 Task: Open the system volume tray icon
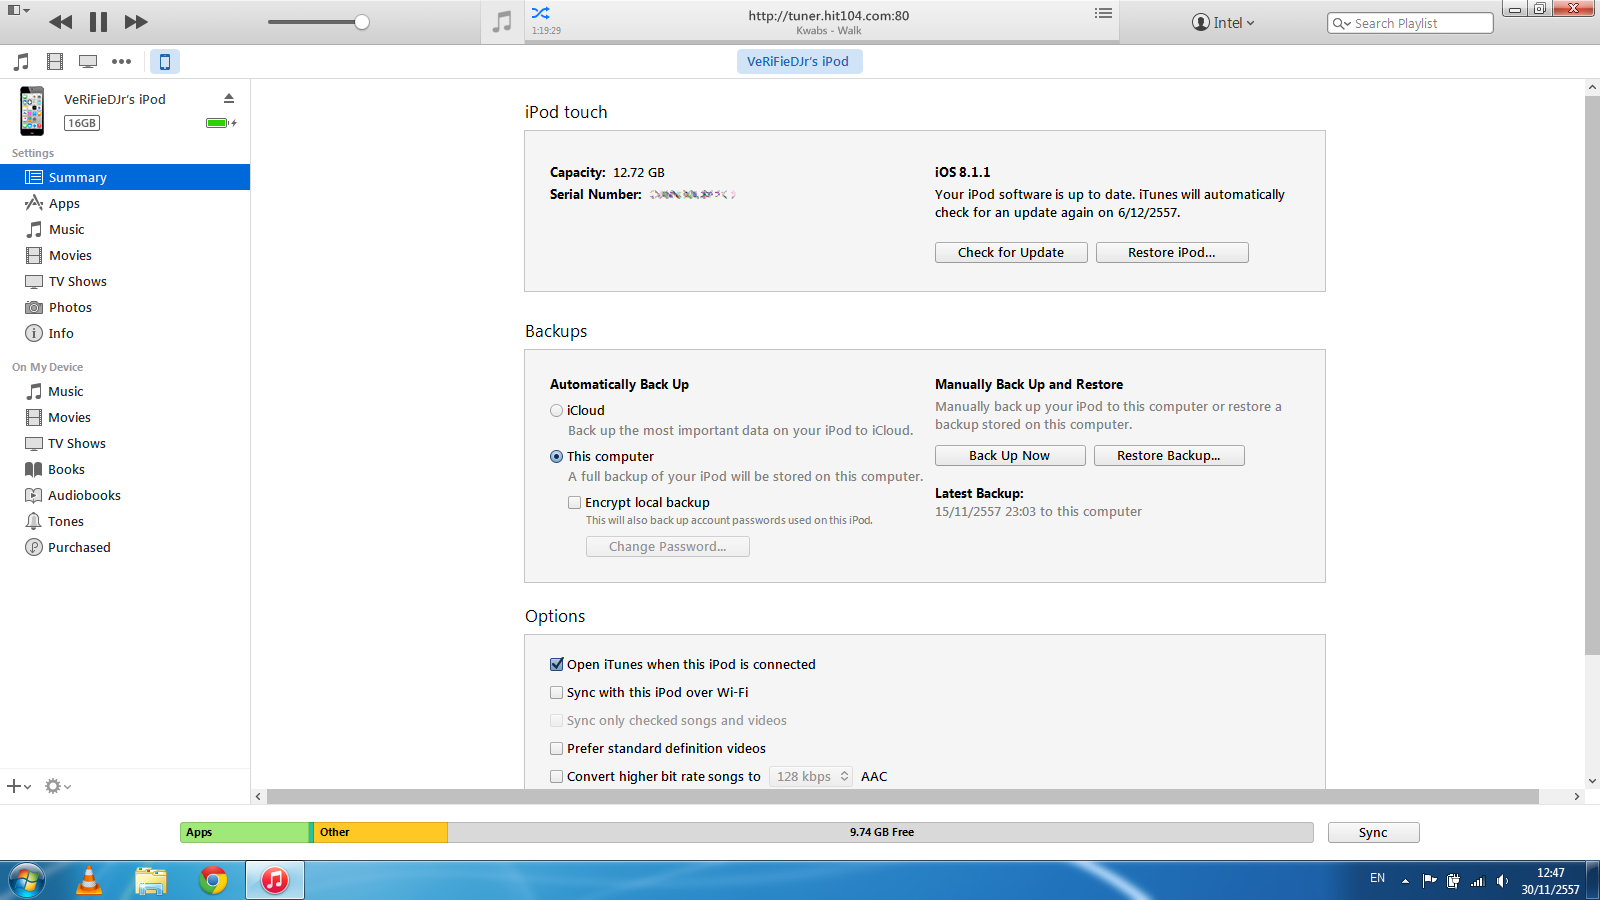tap(1502, 881)
